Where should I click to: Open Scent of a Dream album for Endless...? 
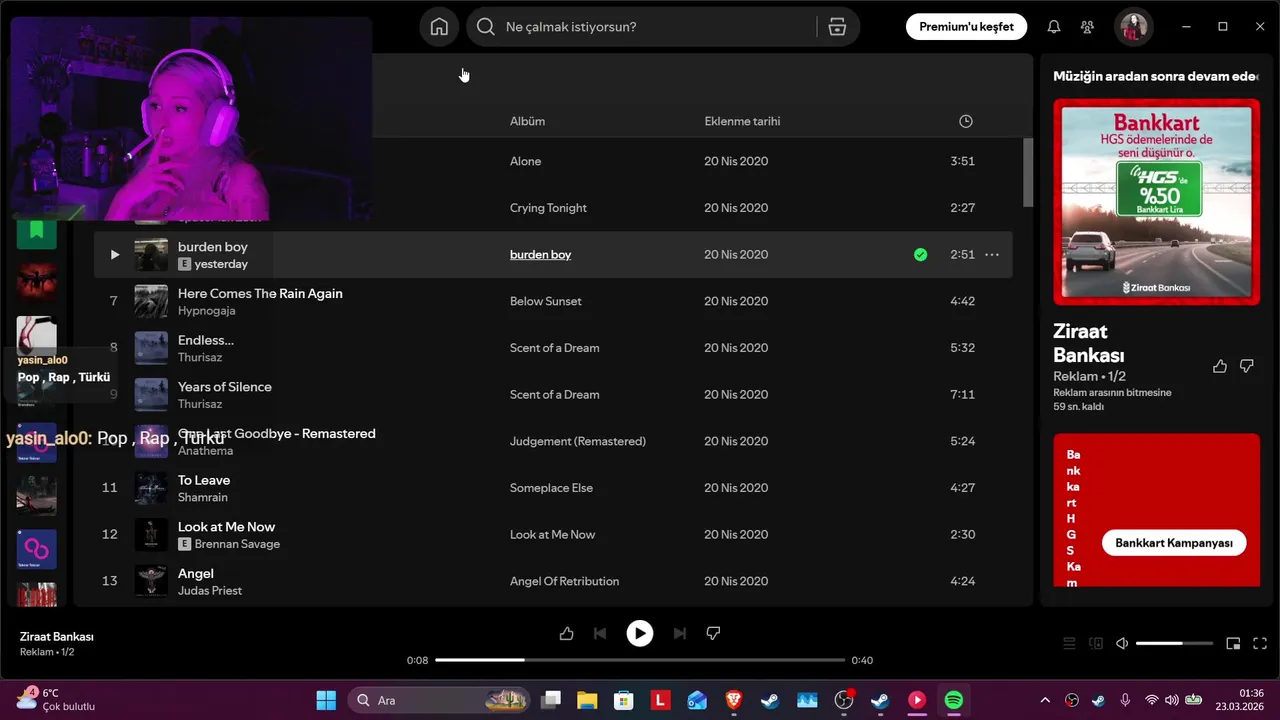tap(555, 348)
